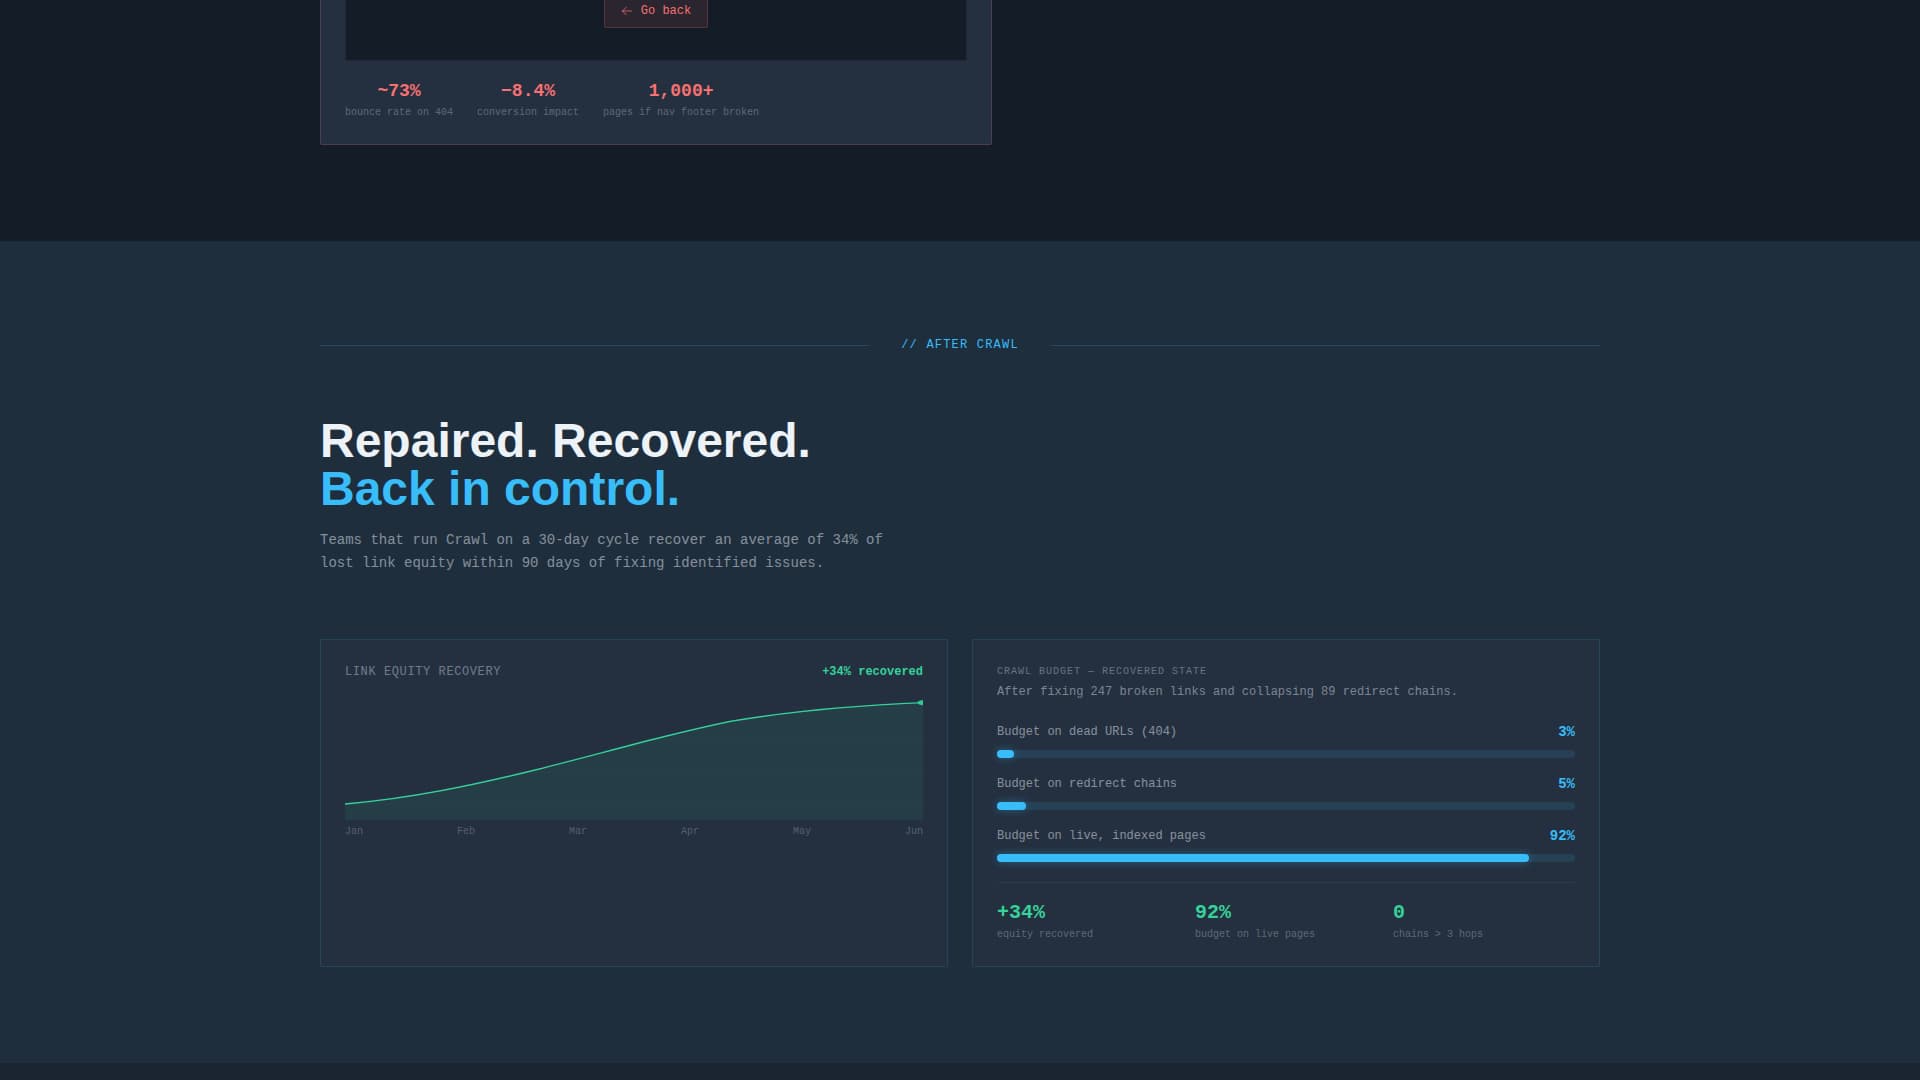Click the −8.4% conversion impact value
The height and width of the screenshot is (1080, 1920).
click(x=528, y=91)
